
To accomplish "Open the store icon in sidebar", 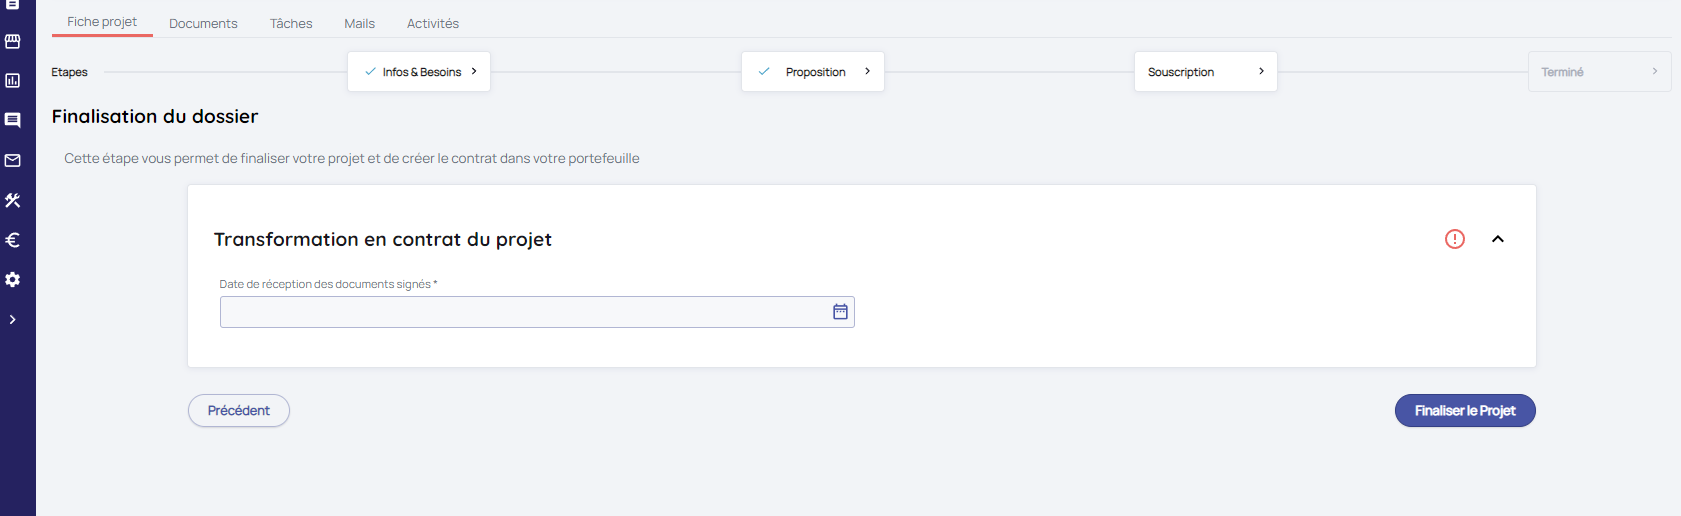I will [13, 41].
